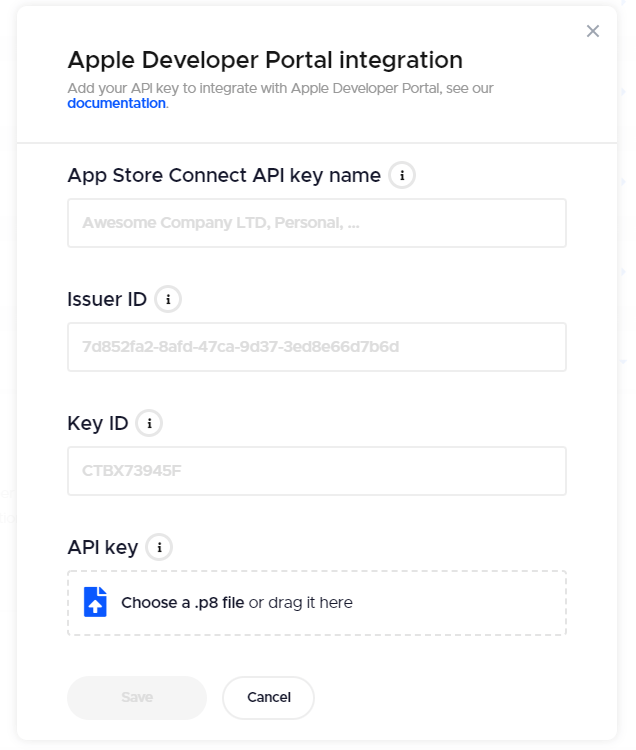The height and width of the screenshot is (750, 636).
Task: Close the Apple Developer Portal integration dialog
Action: coord(592,31)
